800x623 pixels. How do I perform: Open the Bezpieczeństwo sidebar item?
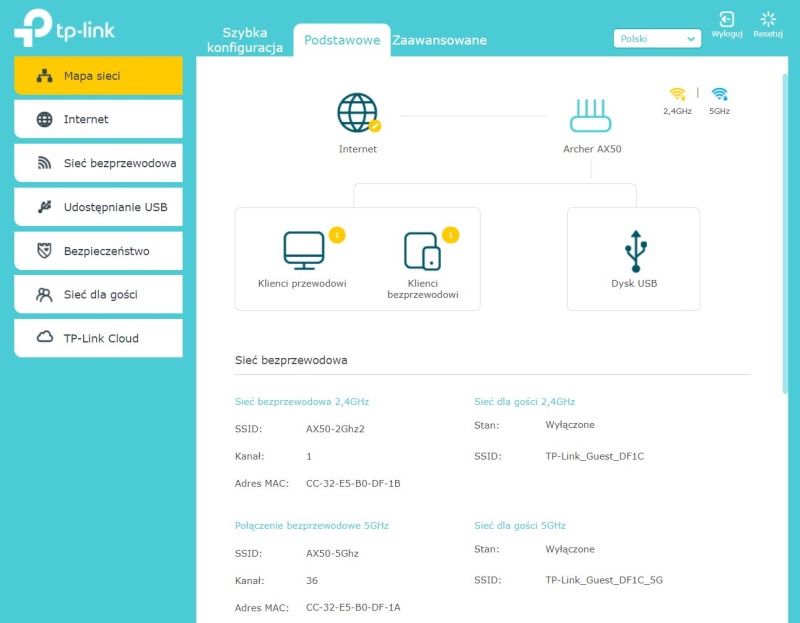point(98,251)
